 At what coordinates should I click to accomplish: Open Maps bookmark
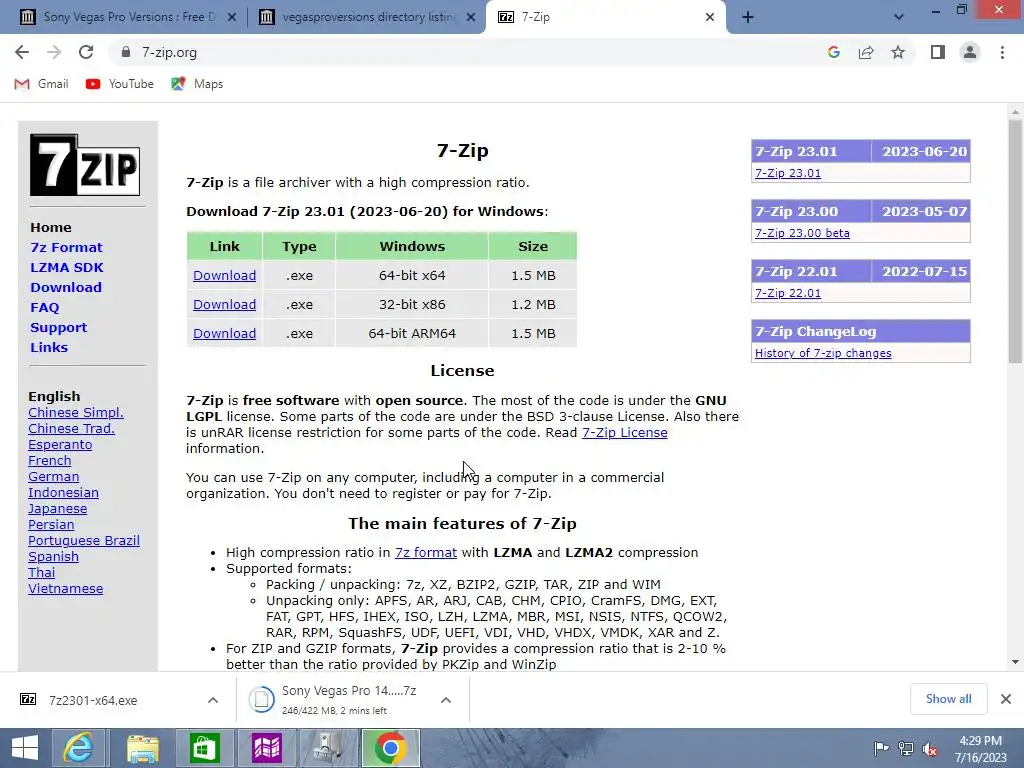coord(197,84)
